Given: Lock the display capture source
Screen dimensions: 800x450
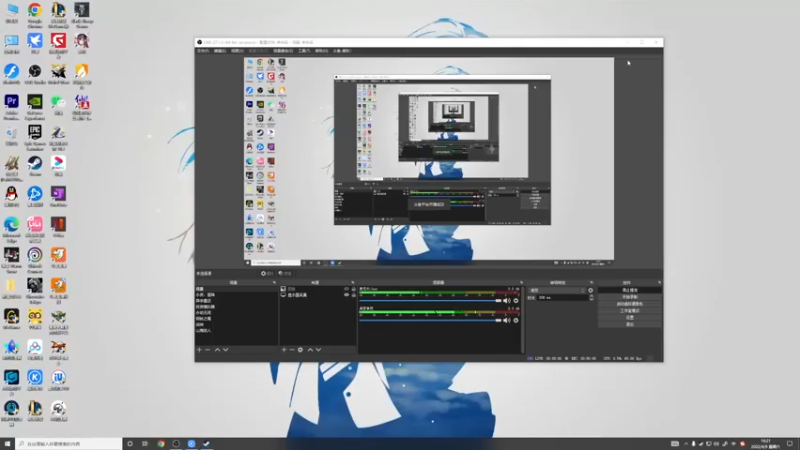Looking at the screenshot, I should 353,295.
